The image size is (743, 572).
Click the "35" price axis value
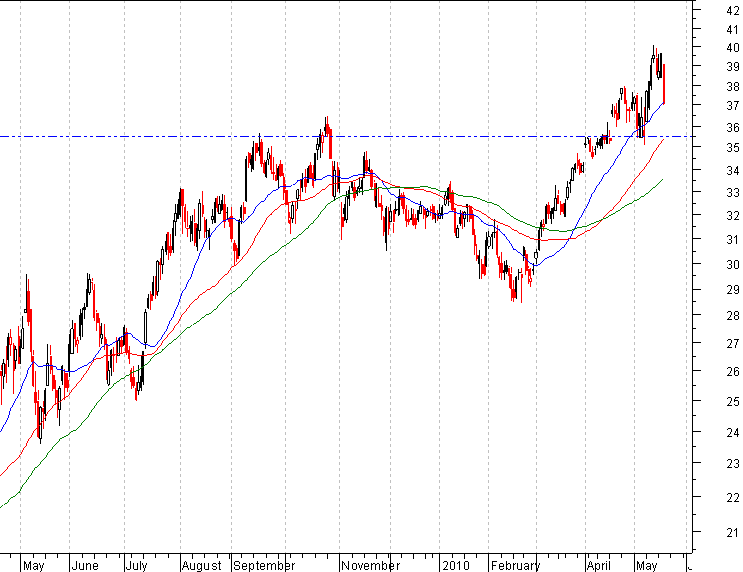pyautogui.click(x=733, y=148)
